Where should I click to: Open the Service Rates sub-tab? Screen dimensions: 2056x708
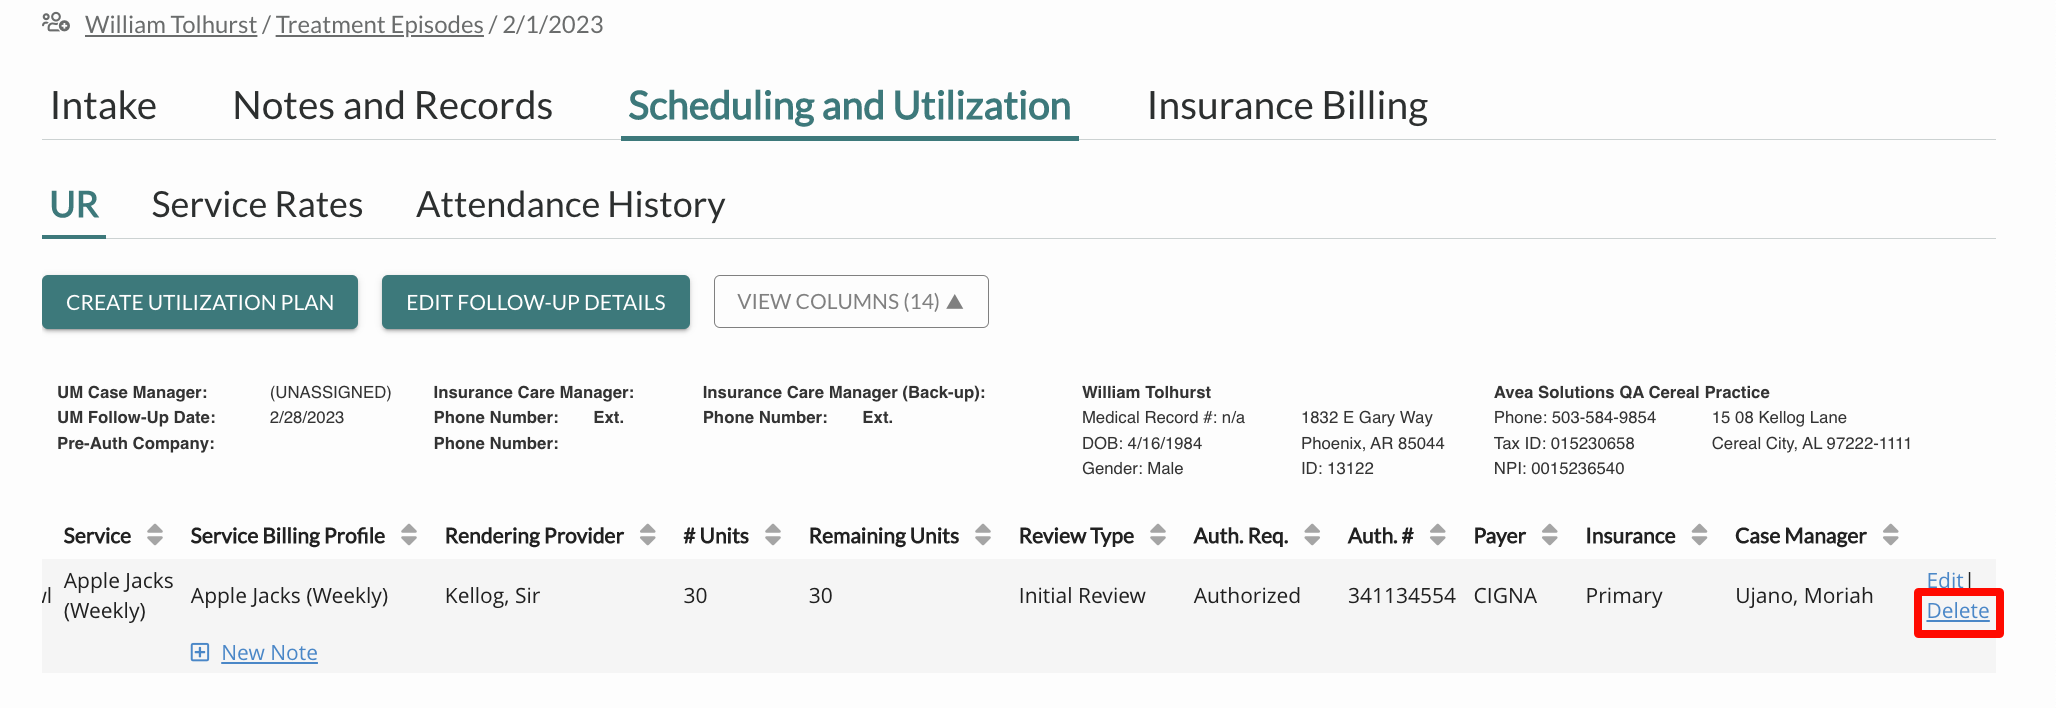257,205
